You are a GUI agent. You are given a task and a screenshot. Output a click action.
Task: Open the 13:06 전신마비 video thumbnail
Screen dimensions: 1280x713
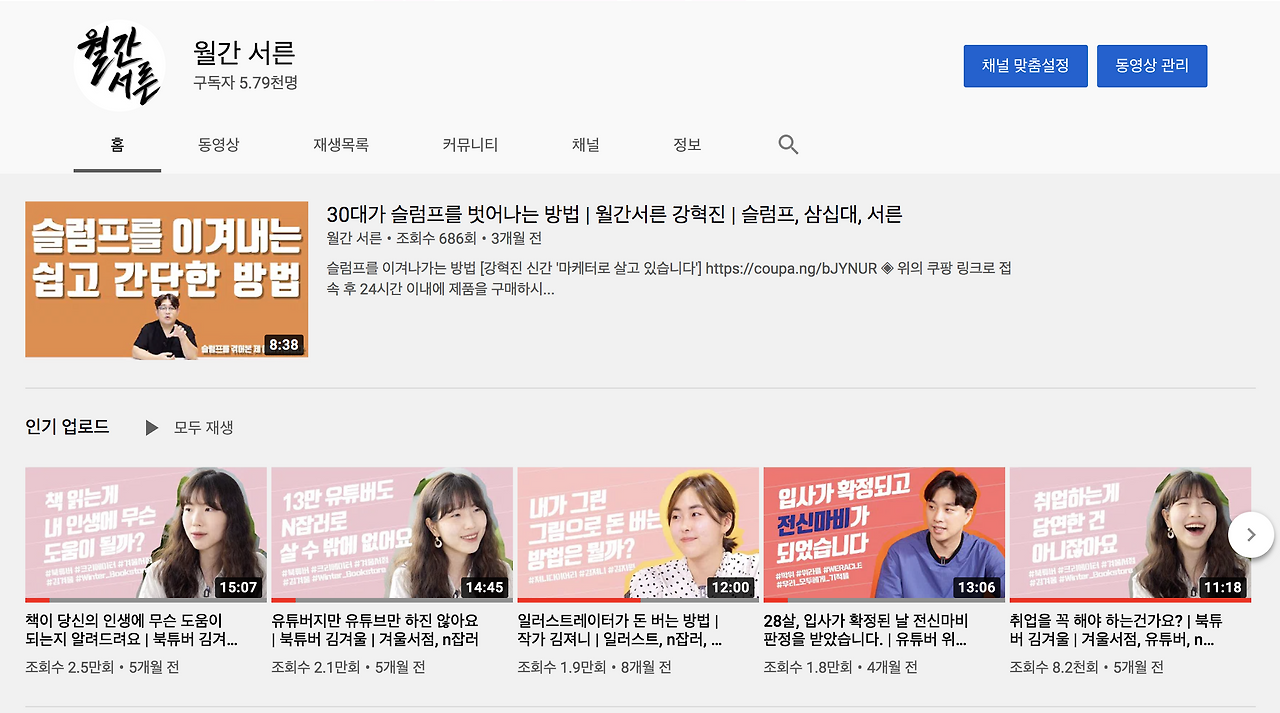(884, 535)
